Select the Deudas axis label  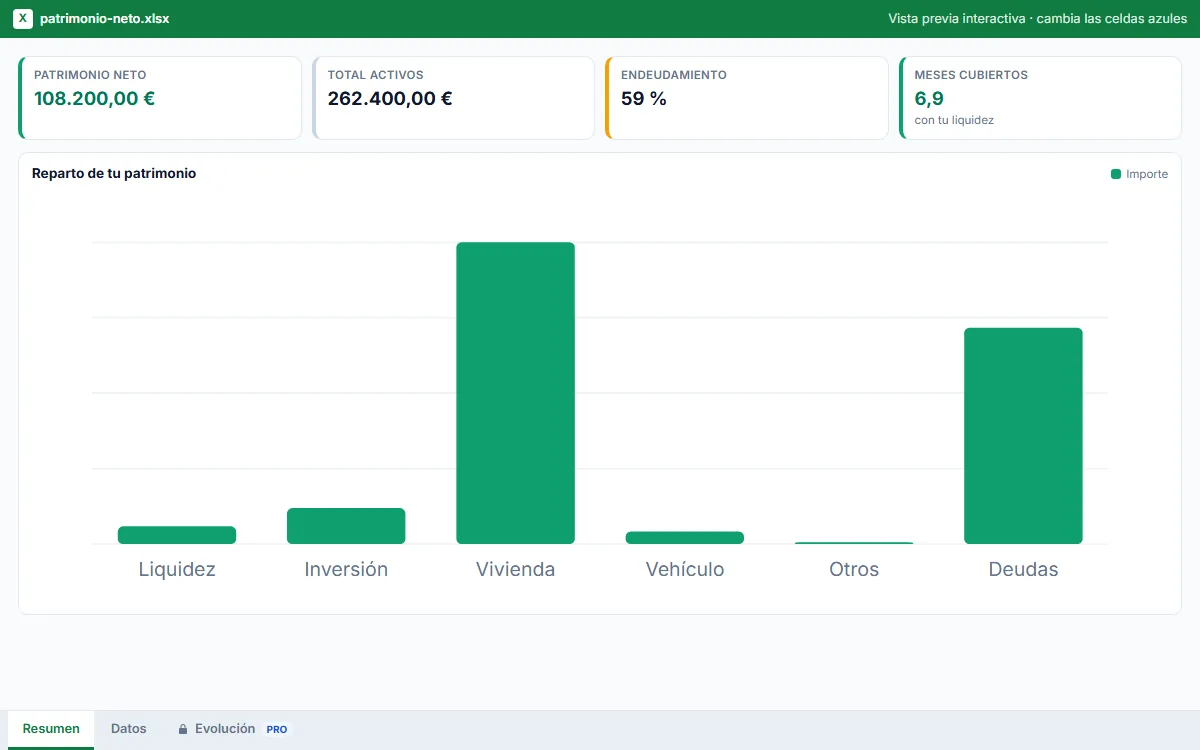coord(1023,569)
